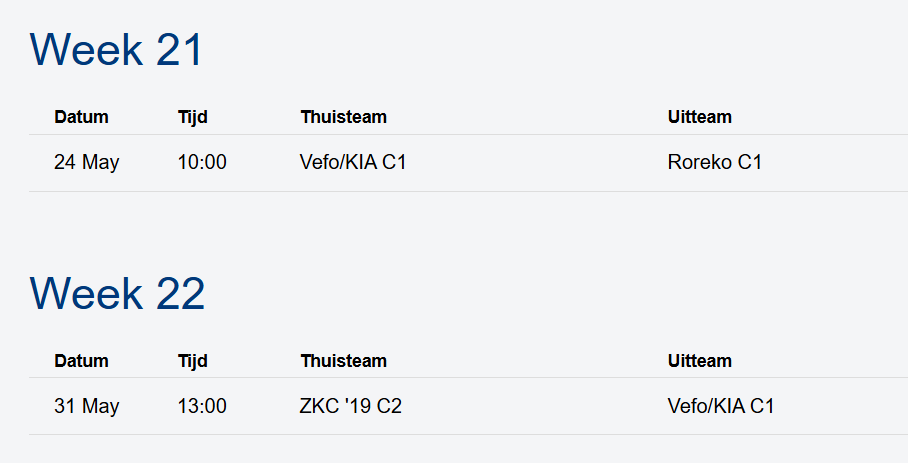Select Thuisteam column header under Week 22
The height and width of the screenshot is (463, 908).
[343, 361]
